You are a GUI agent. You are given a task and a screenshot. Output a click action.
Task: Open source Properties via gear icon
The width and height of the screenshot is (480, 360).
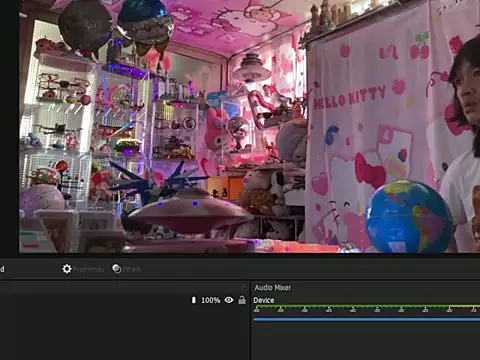(83, 269)
